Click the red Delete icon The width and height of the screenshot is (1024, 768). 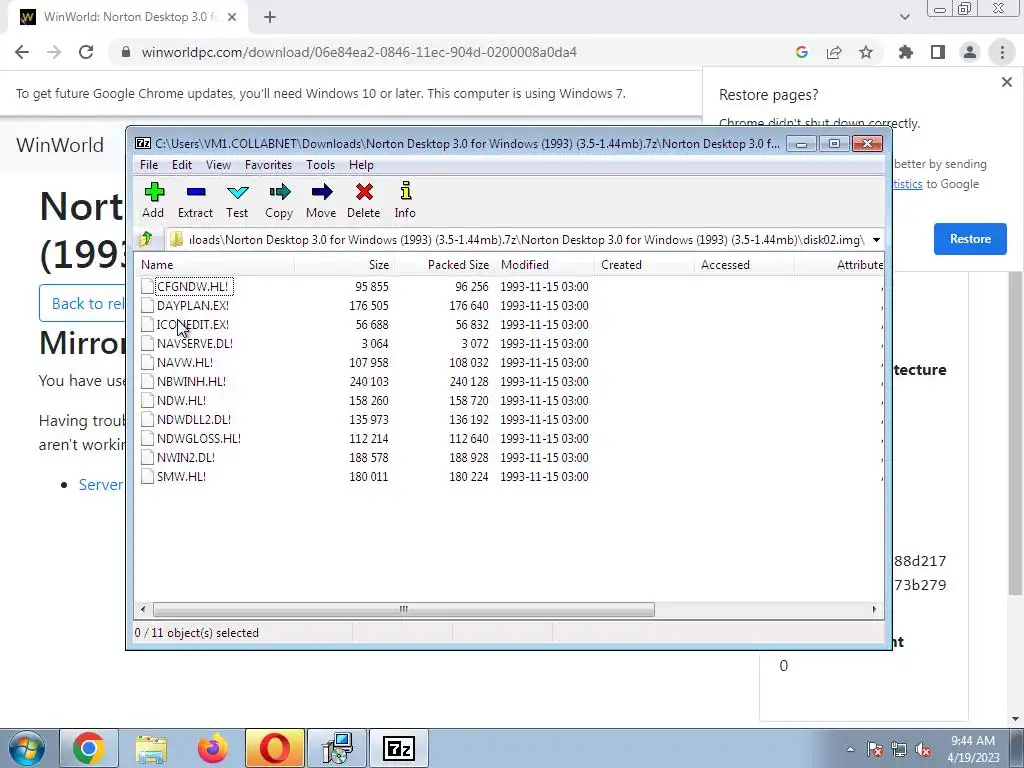point(364,200)
